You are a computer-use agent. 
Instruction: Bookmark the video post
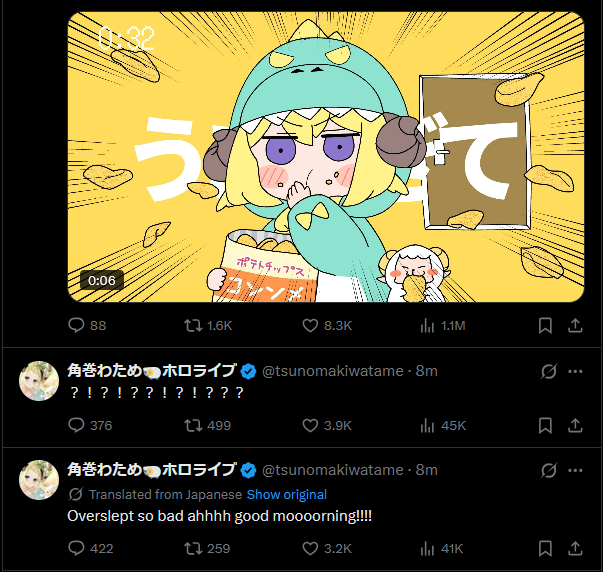(545, 325)
